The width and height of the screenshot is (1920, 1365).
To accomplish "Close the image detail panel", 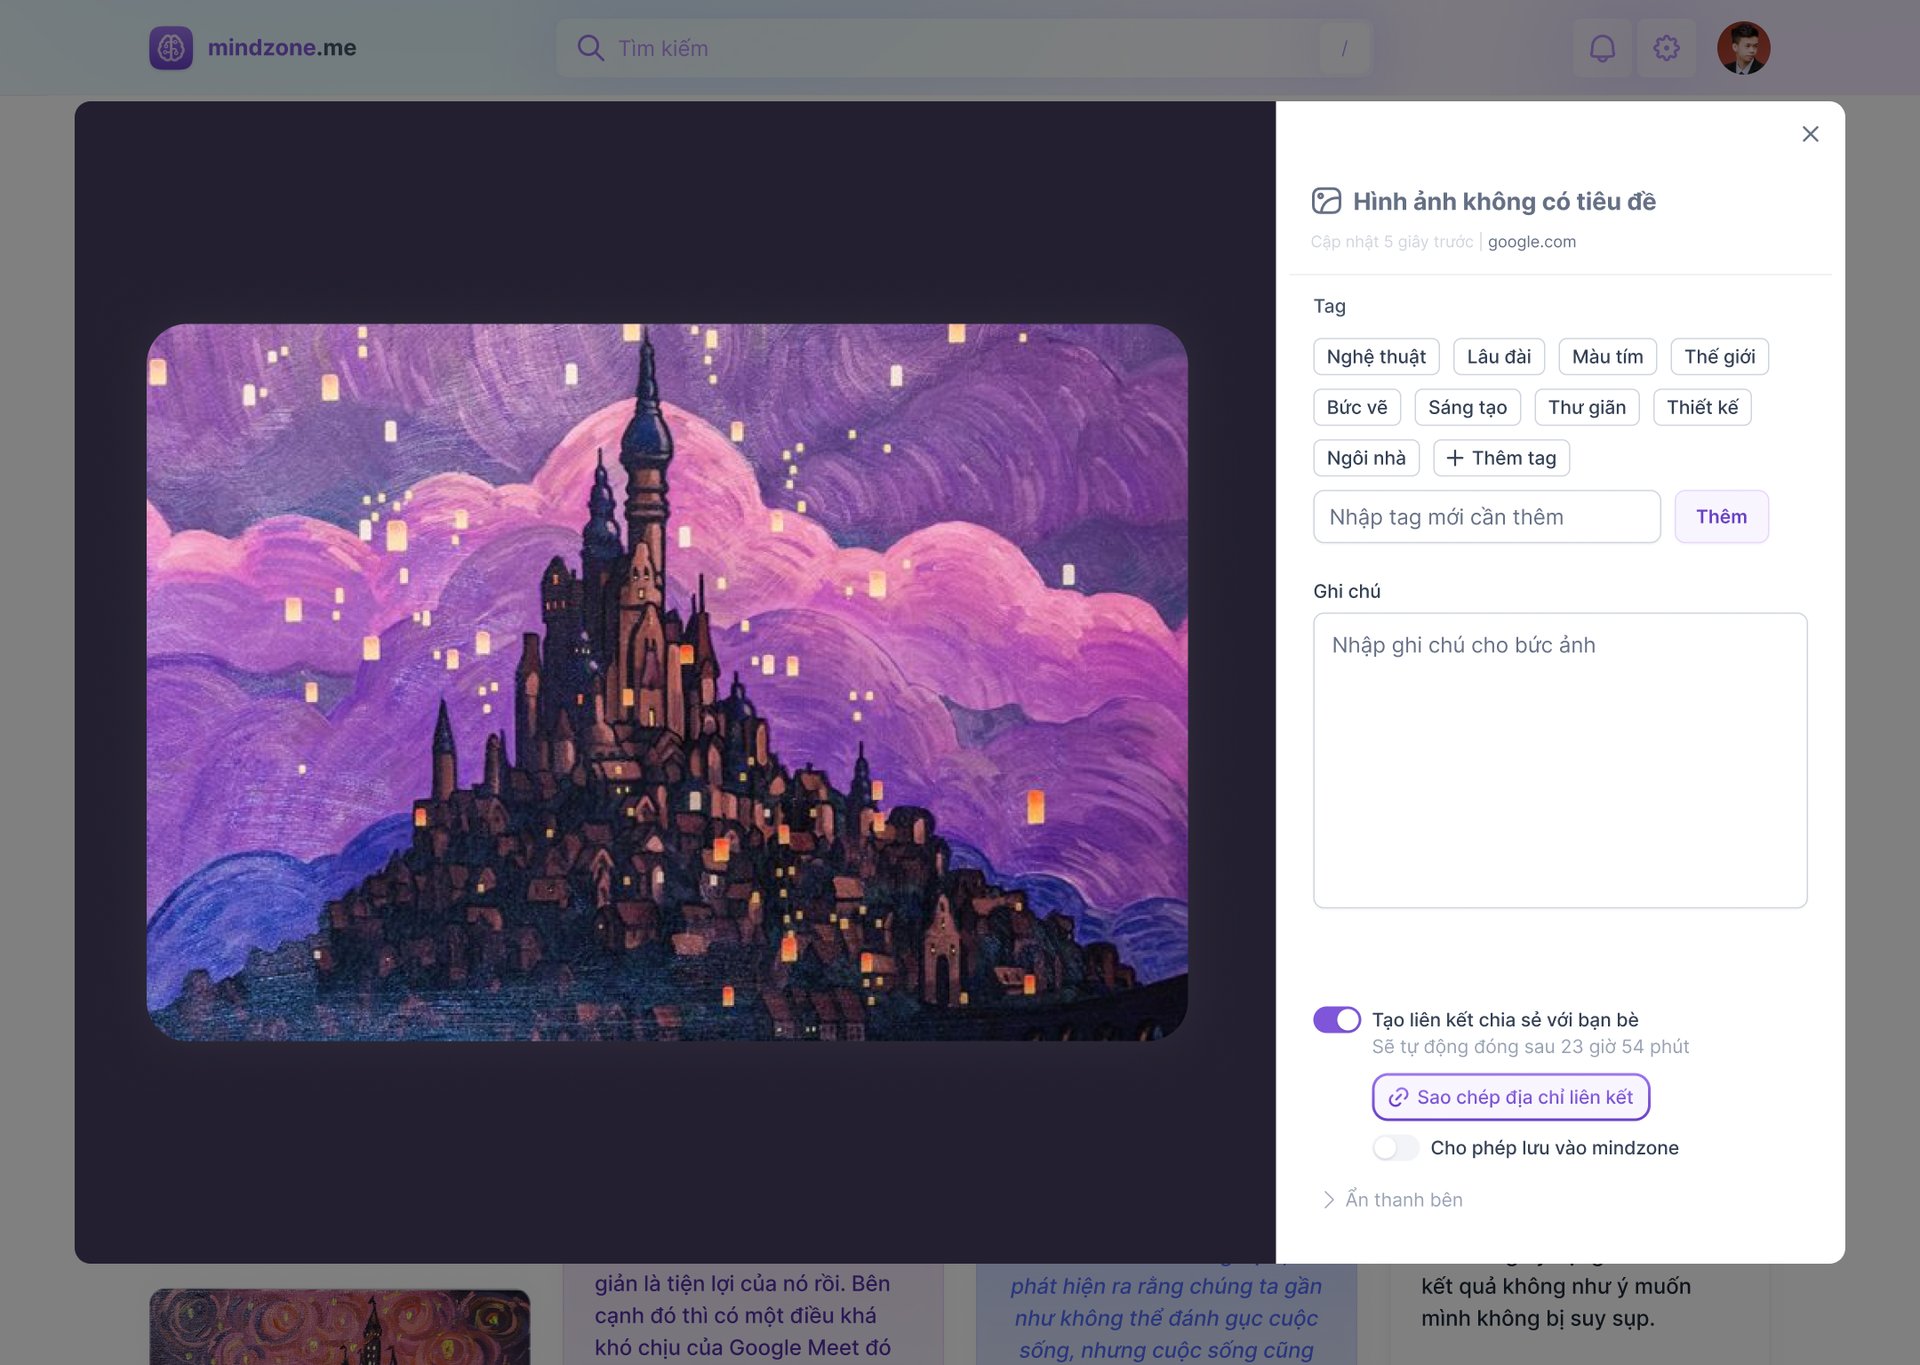I will [1810, 134].
